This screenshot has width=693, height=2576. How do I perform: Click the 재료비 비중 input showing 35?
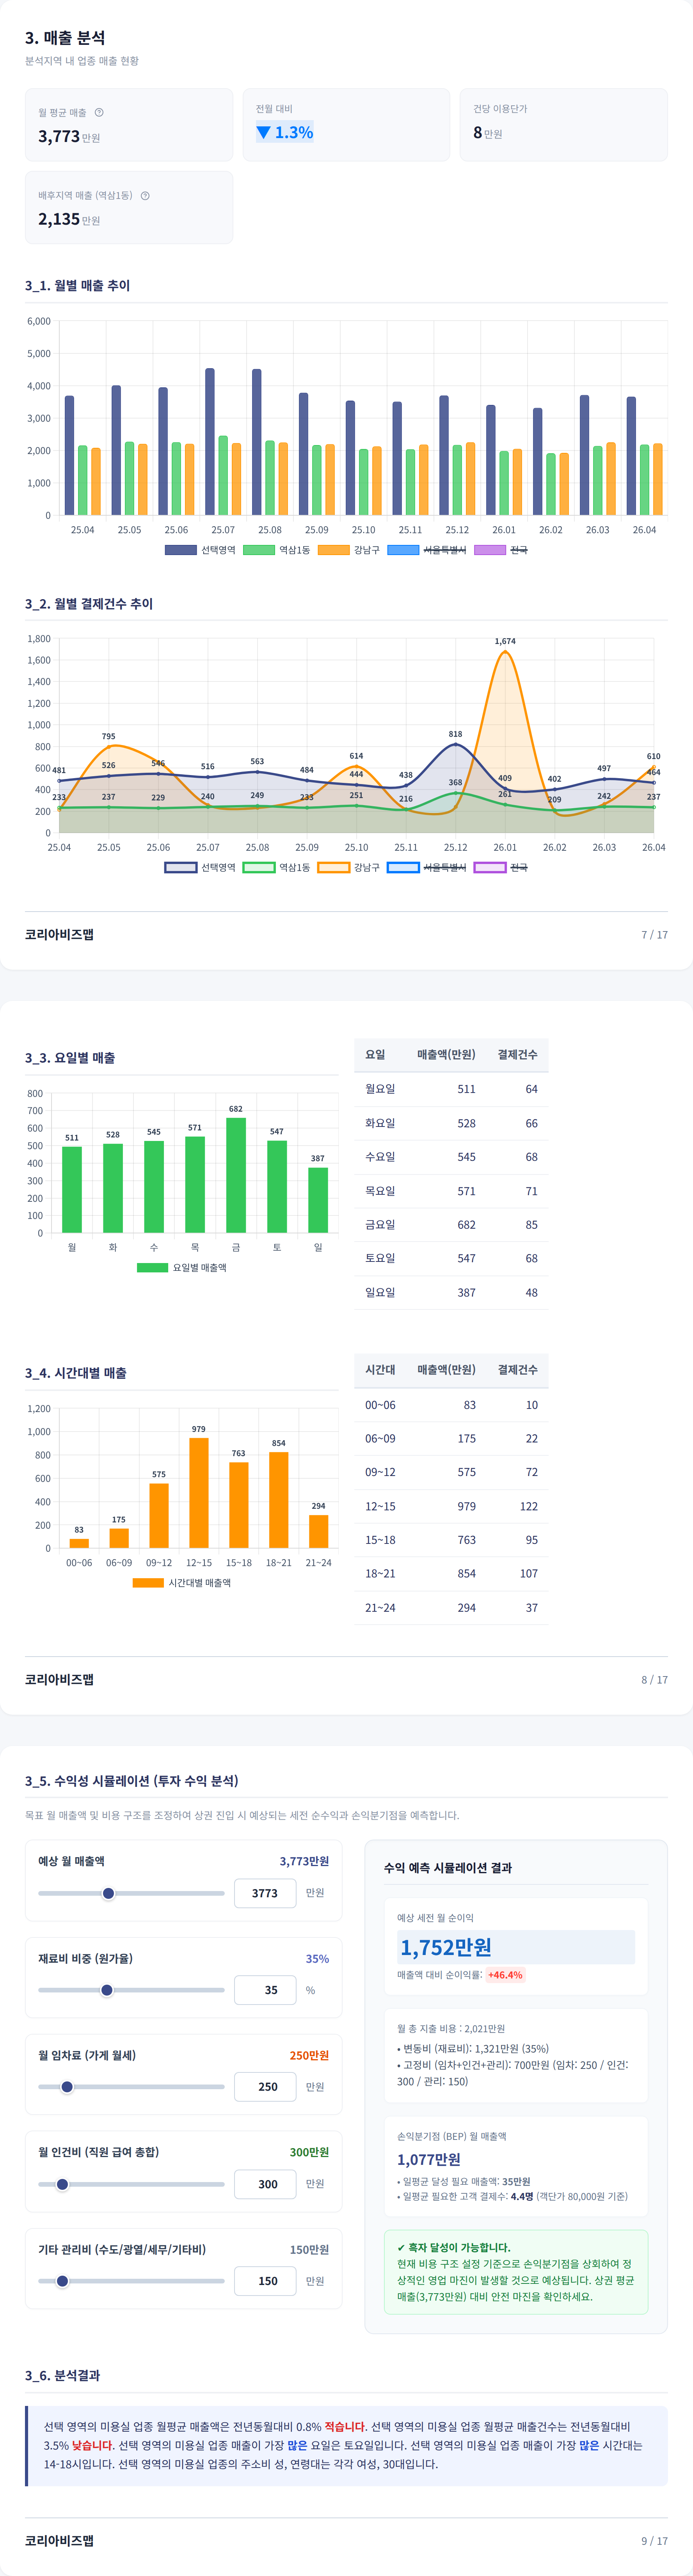[265, 1990]
